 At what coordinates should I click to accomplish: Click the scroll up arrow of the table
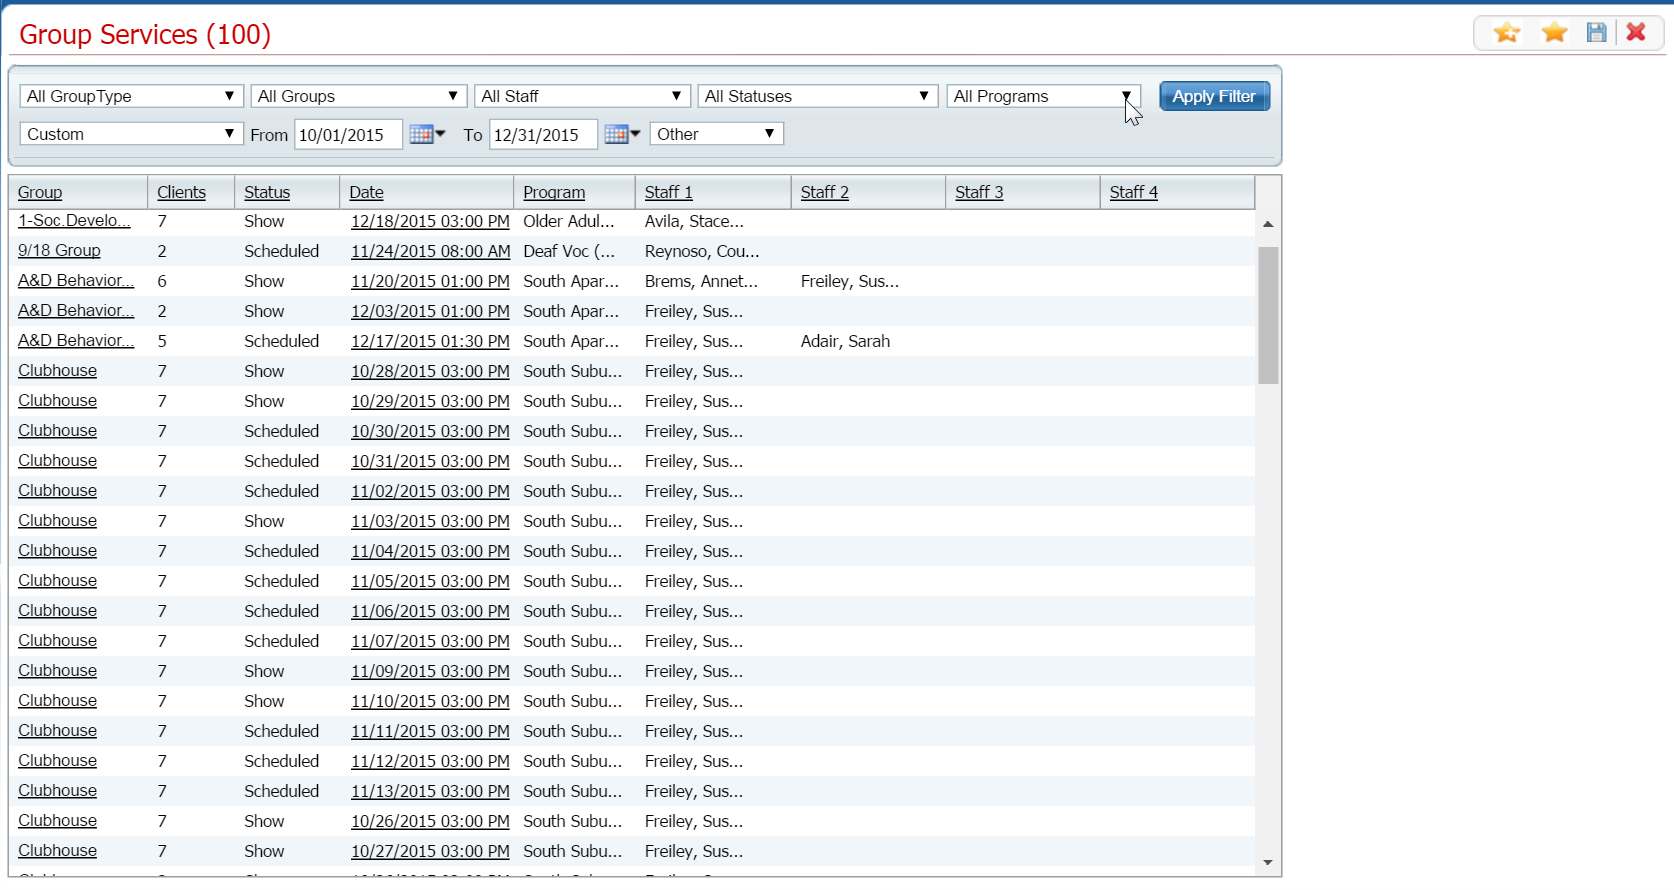(x=1268, y=224)
